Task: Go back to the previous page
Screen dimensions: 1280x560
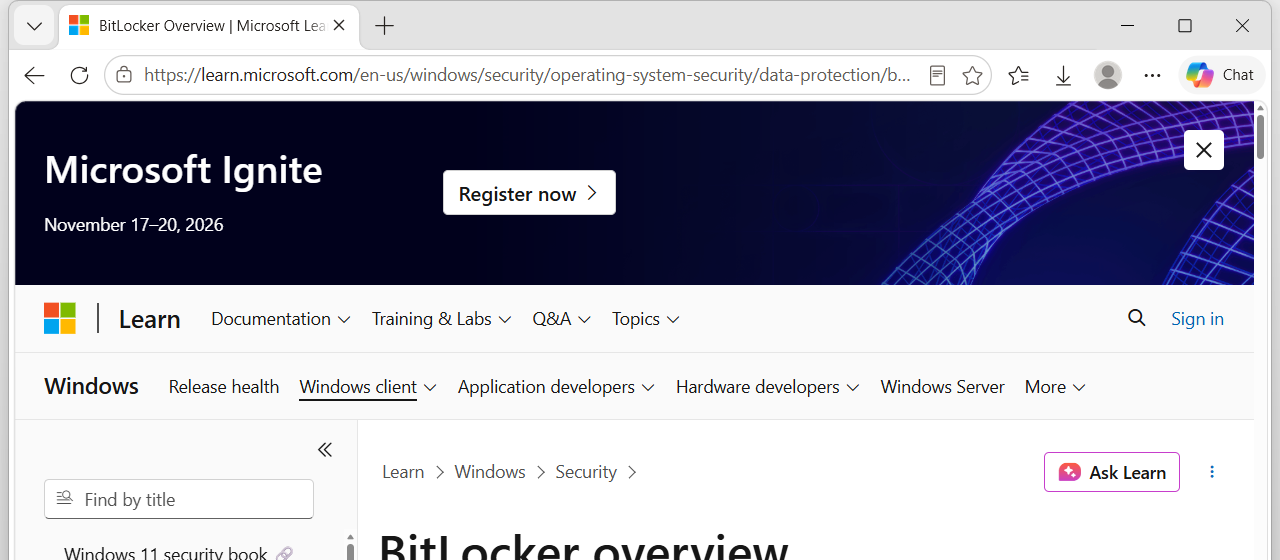Action: pos(34,75)
